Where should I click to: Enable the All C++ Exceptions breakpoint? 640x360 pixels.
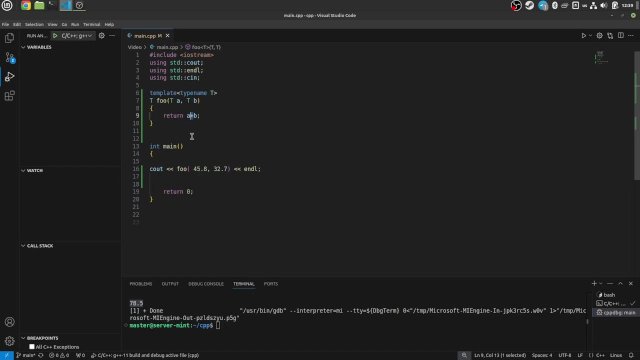pos(32,347)
